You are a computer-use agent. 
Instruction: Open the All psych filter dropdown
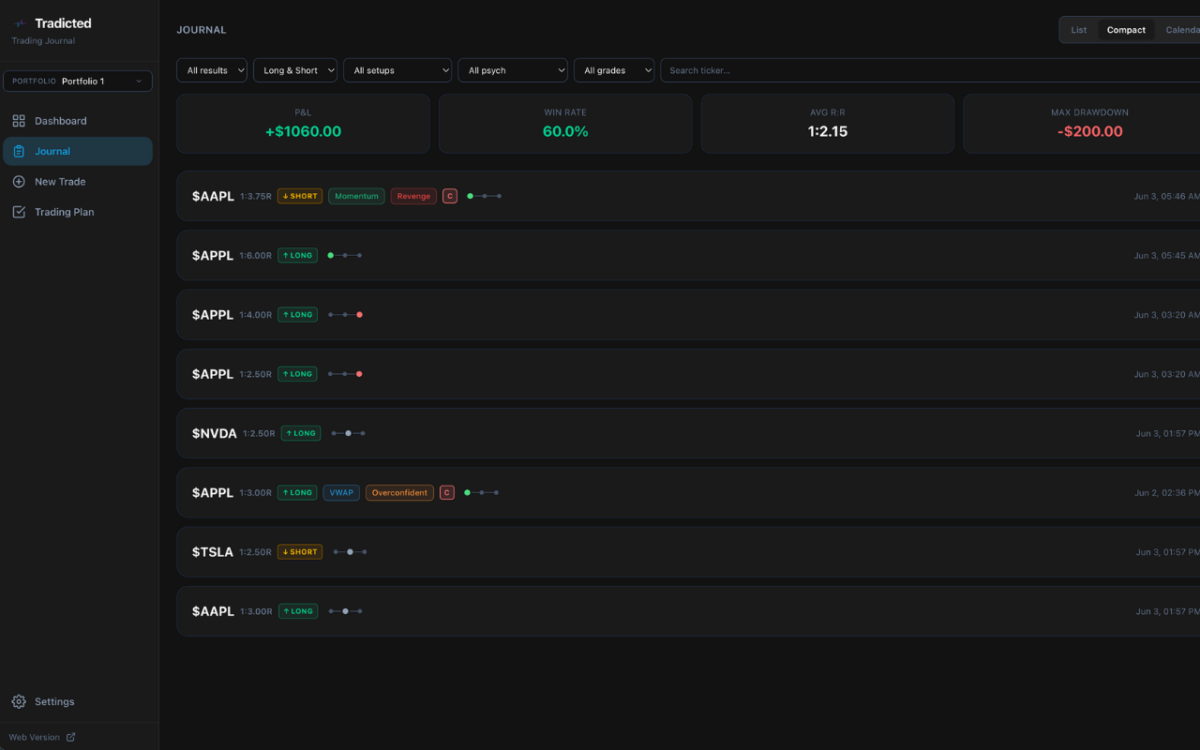point(513,70)
